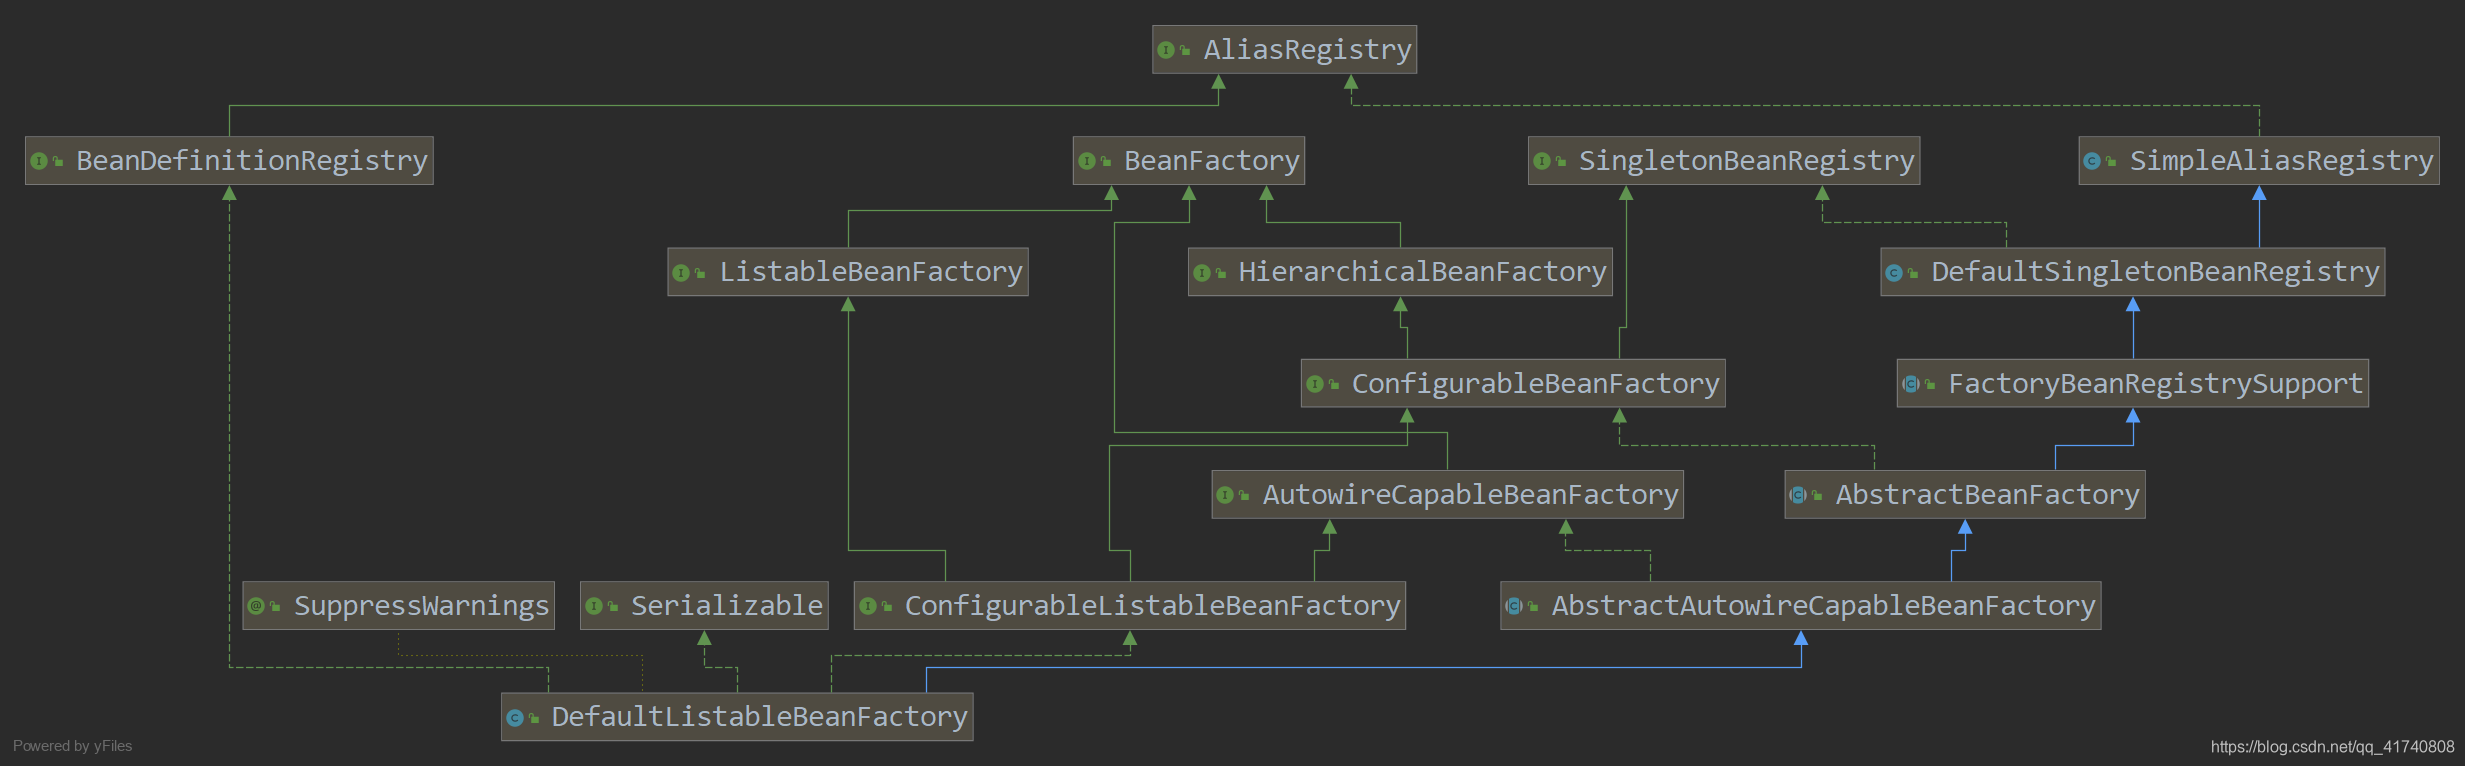
Task: Click the SingletonBeanRegistry label text
Action: (x=1746, y=161)
